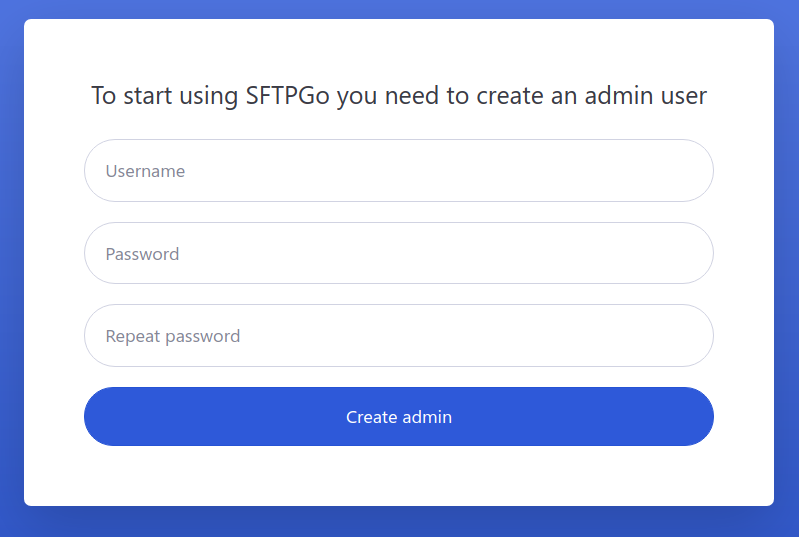
Task: Click the word 'SFTPGo' in the heading
Action: [x=288, y=96]
